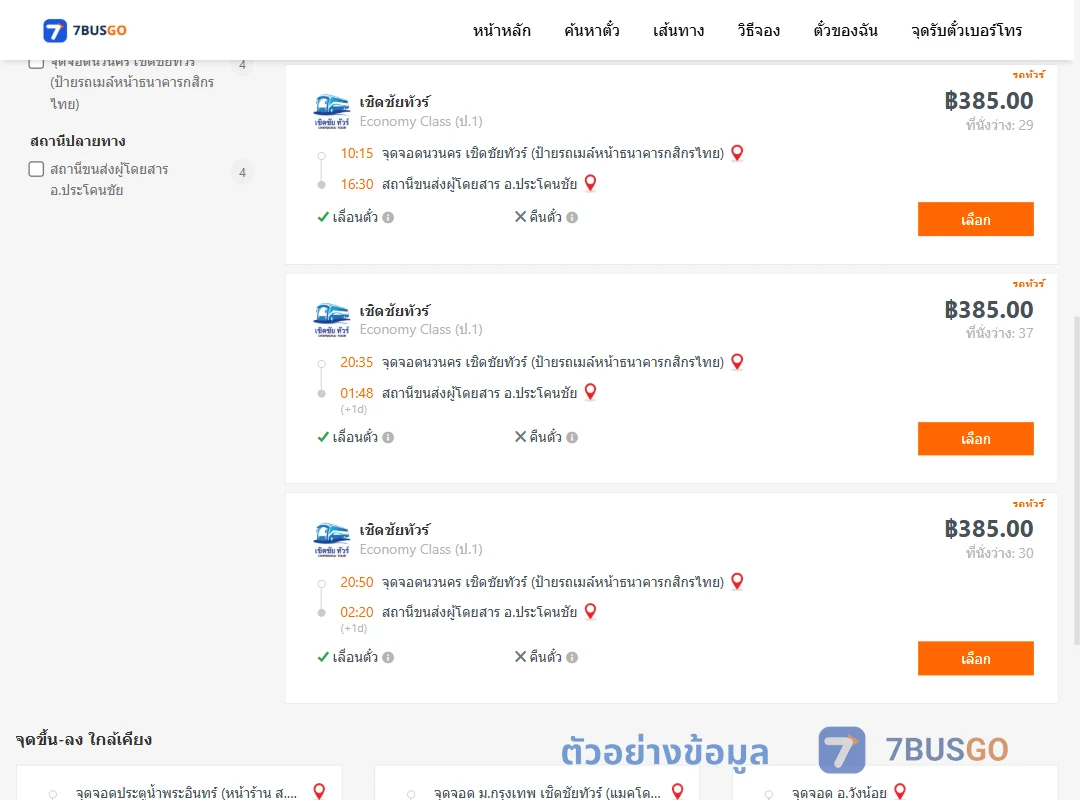Click ที่นั่งว่าง: 30 seat count
Screen dimensions: 1080x800
coord(999,553)
